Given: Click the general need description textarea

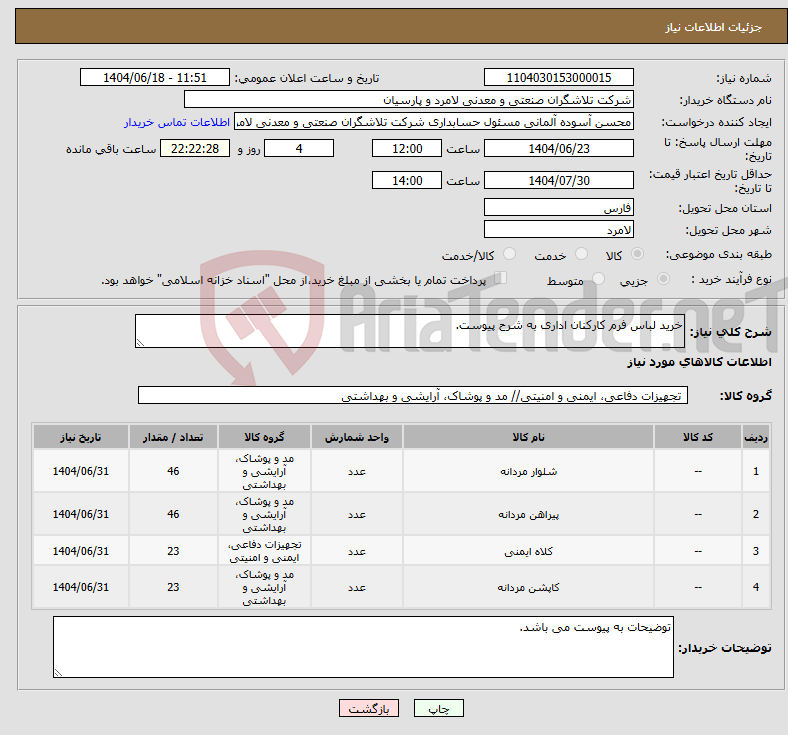Looking at the screenshot, I should (410, 331).
